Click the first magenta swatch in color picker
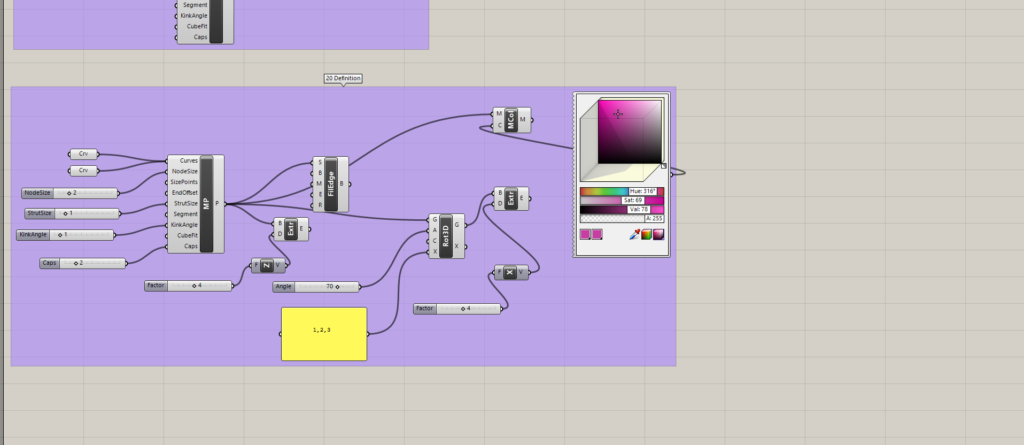The image size is (1024, 445). [x=585, y=234]
